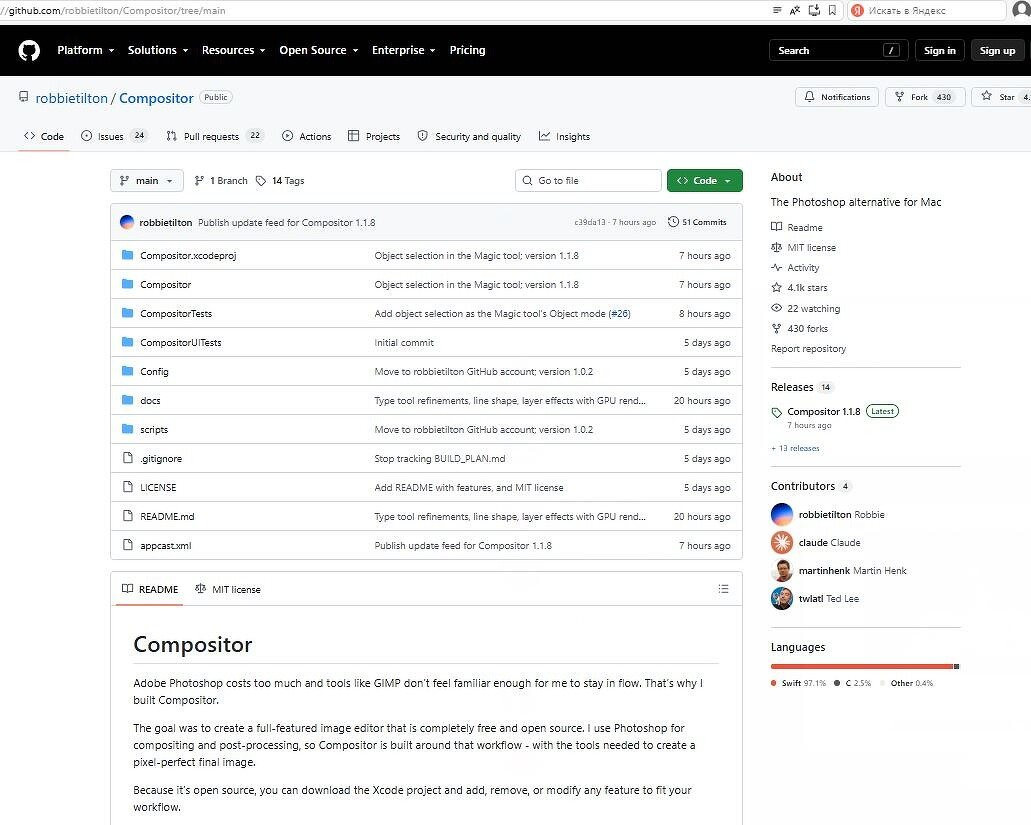Open claude contributor avatar
The height and width of the screenshot is (825, 1031).
click(782, 542)
